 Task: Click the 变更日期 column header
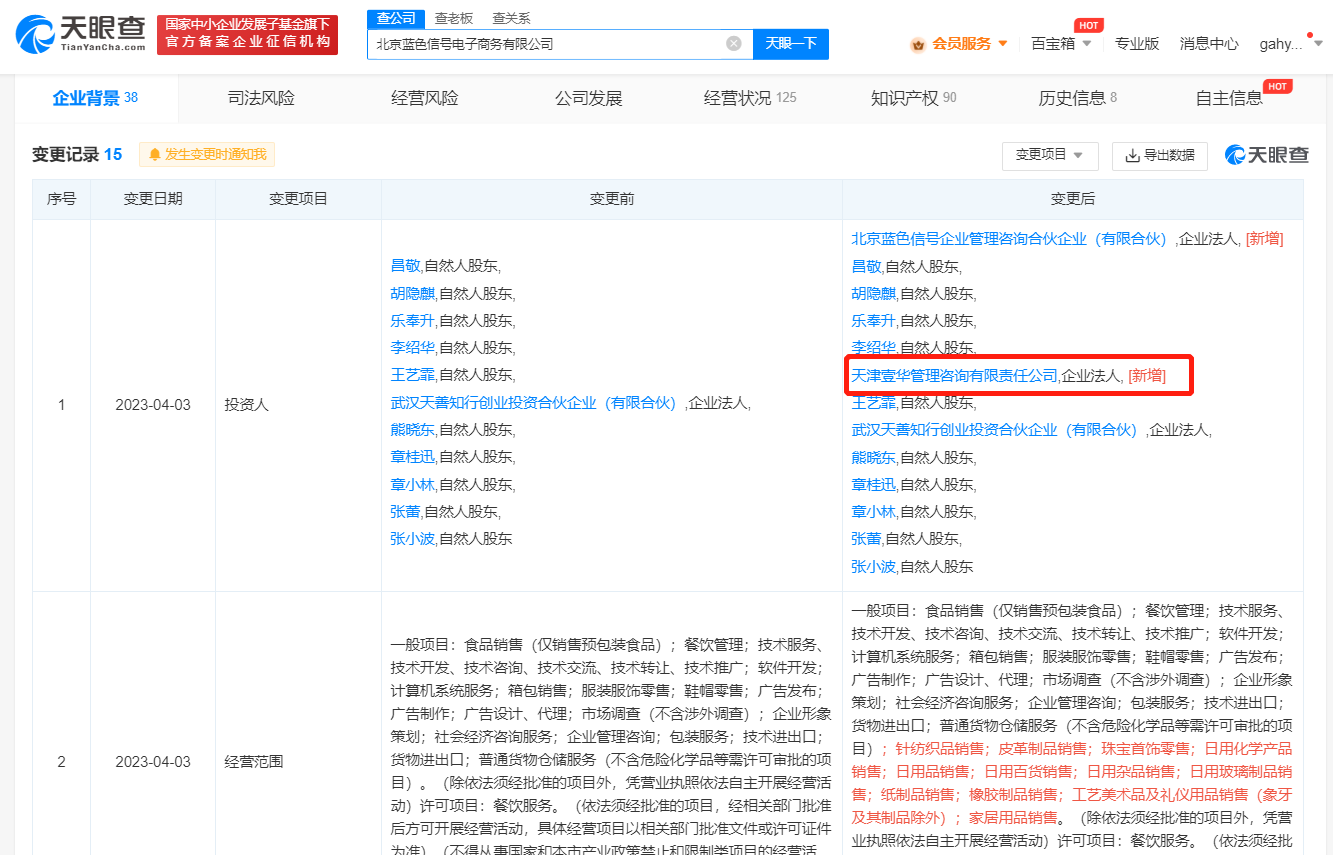153,199
